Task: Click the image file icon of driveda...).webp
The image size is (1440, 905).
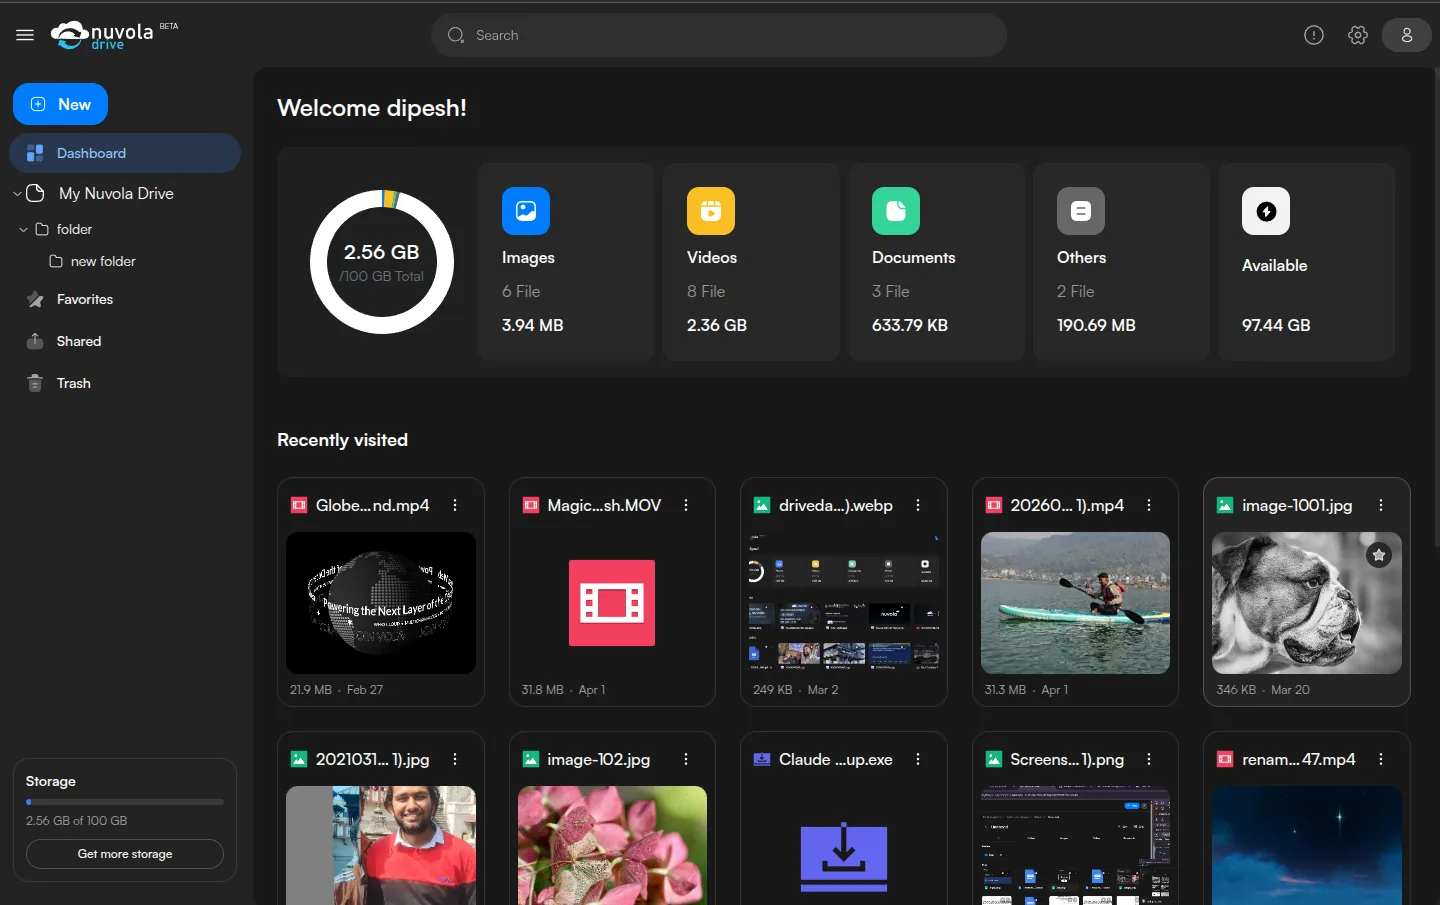Action: [762, 506]
